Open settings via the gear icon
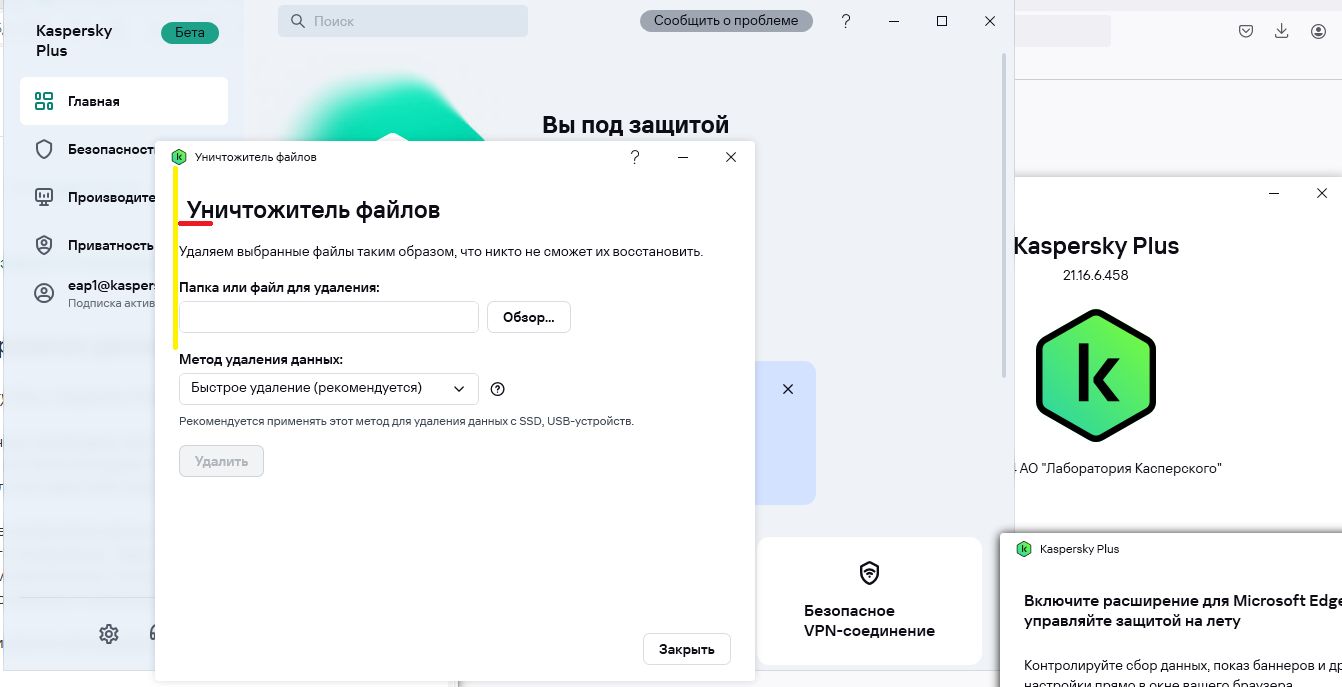 tap(109, 633)
